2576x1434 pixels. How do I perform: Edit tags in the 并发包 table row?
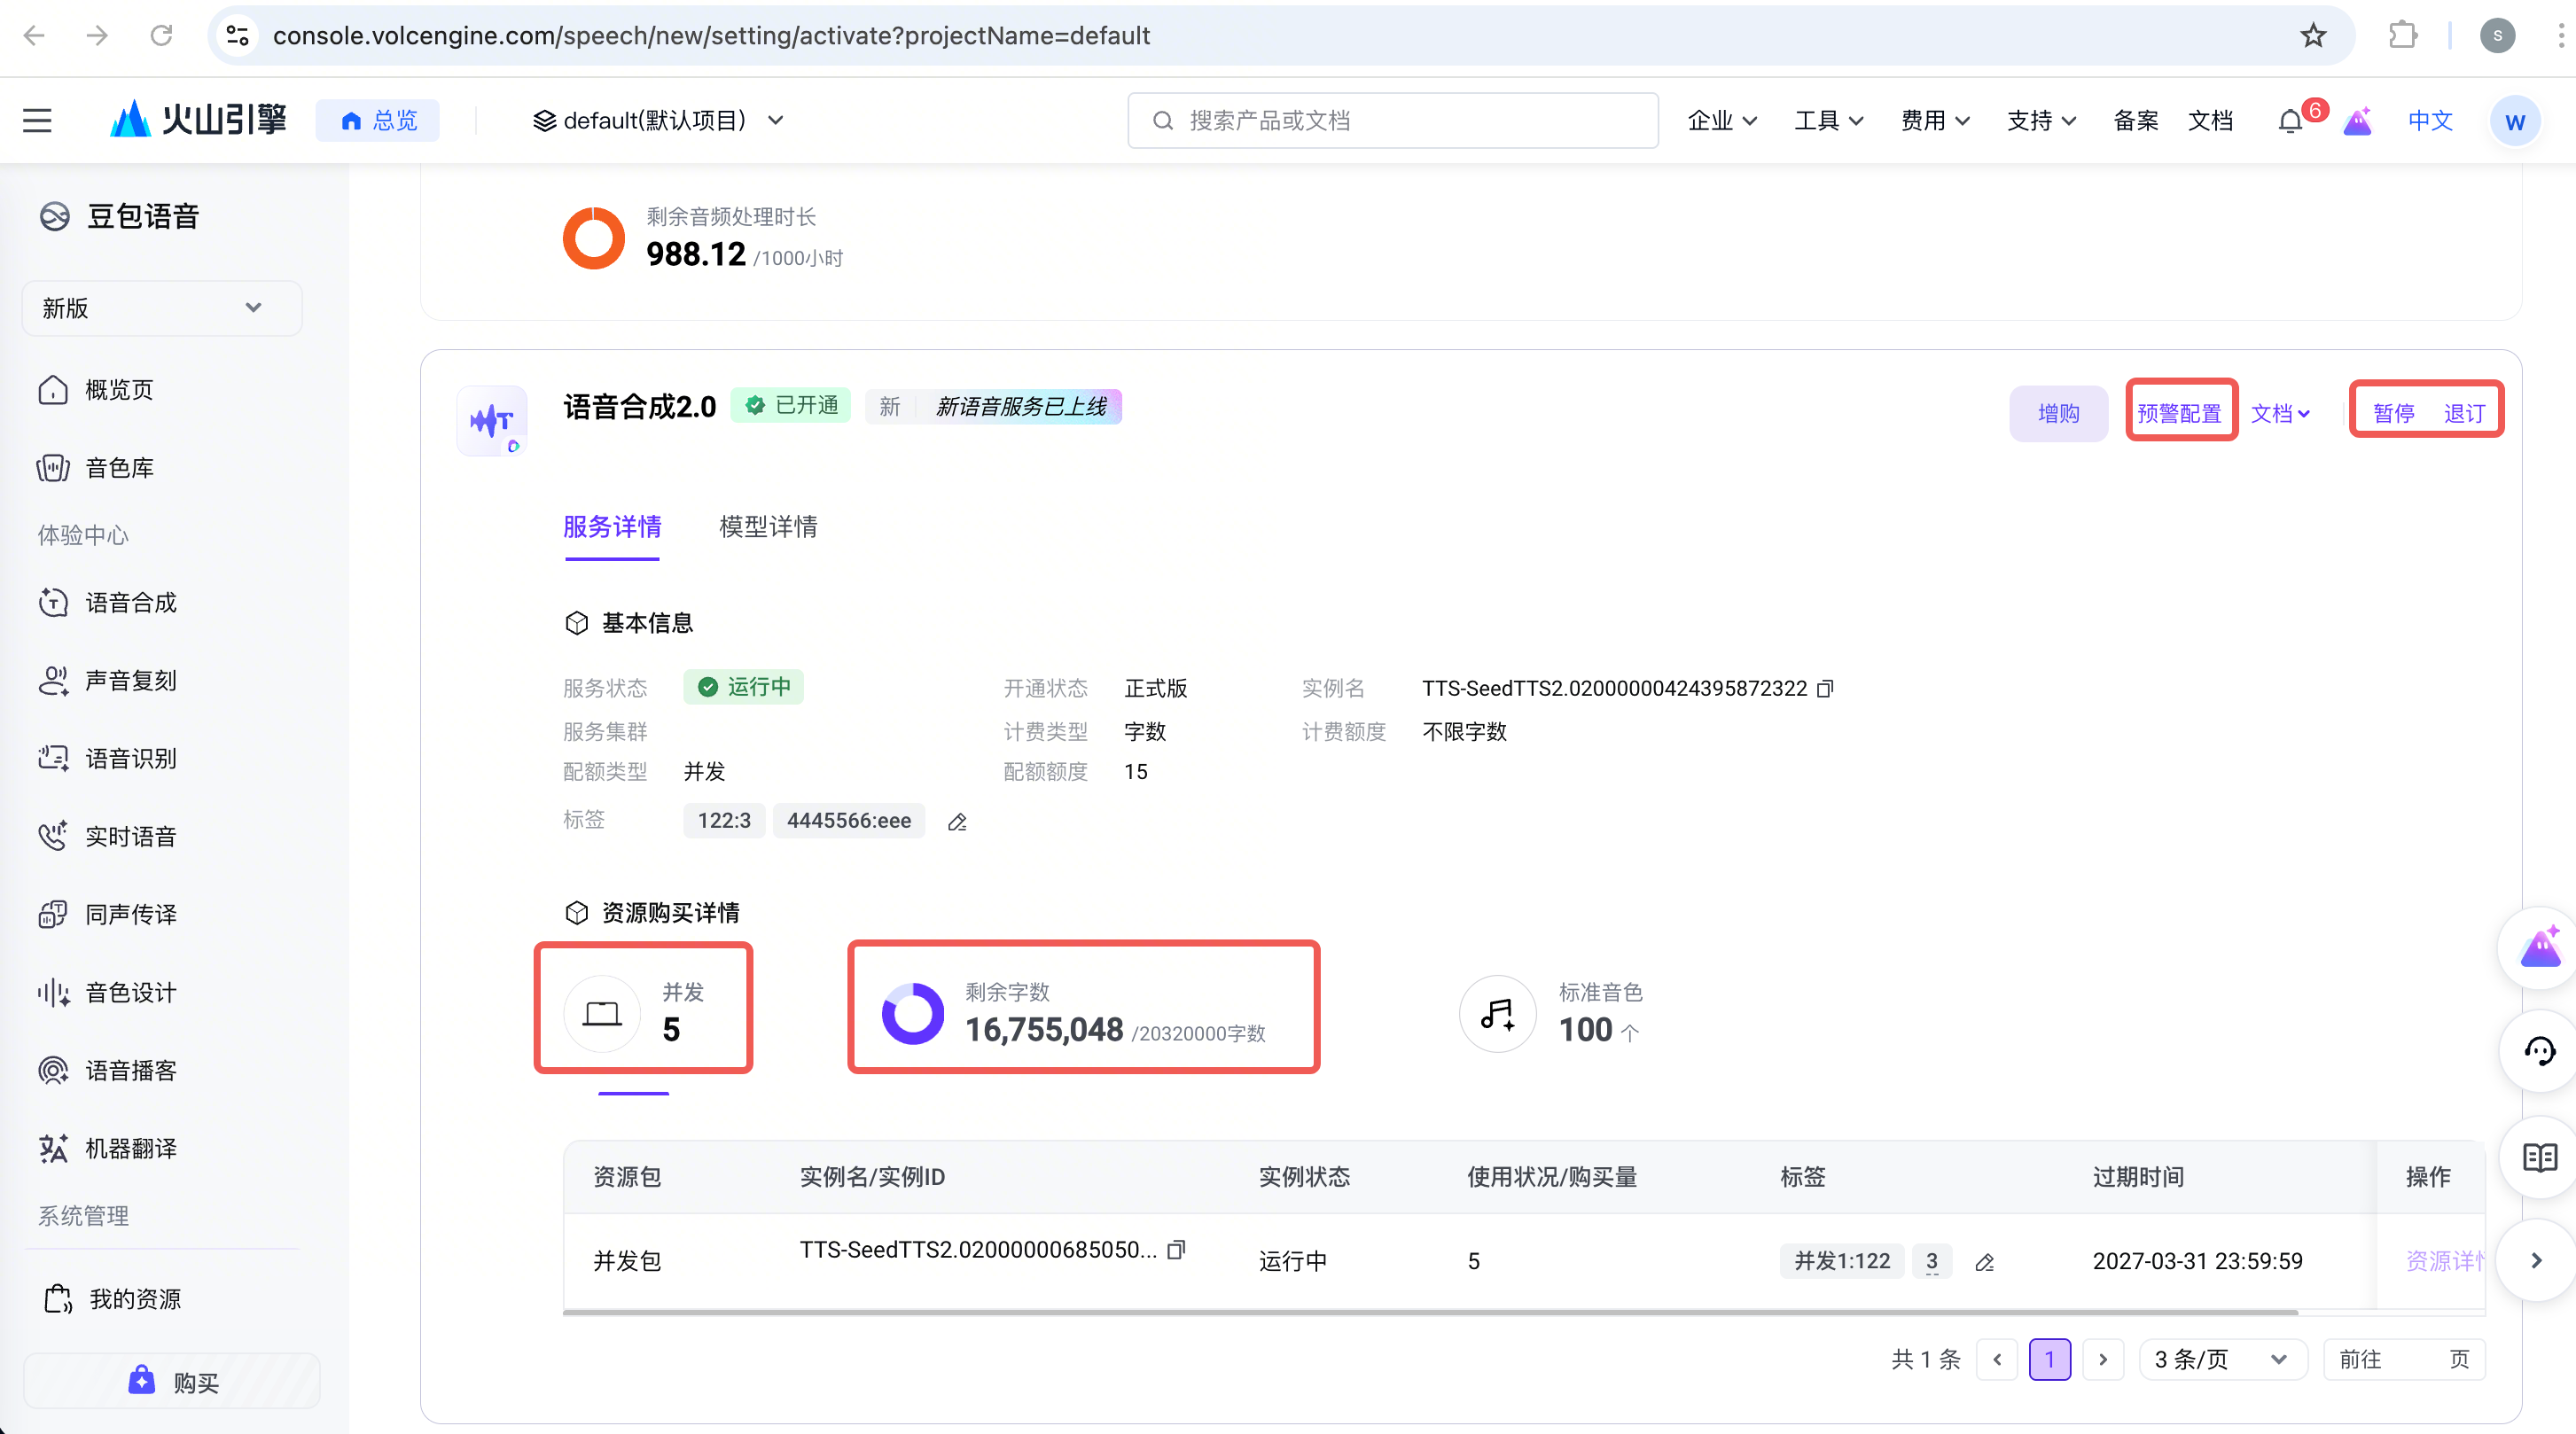(x=1985, y=1262)
